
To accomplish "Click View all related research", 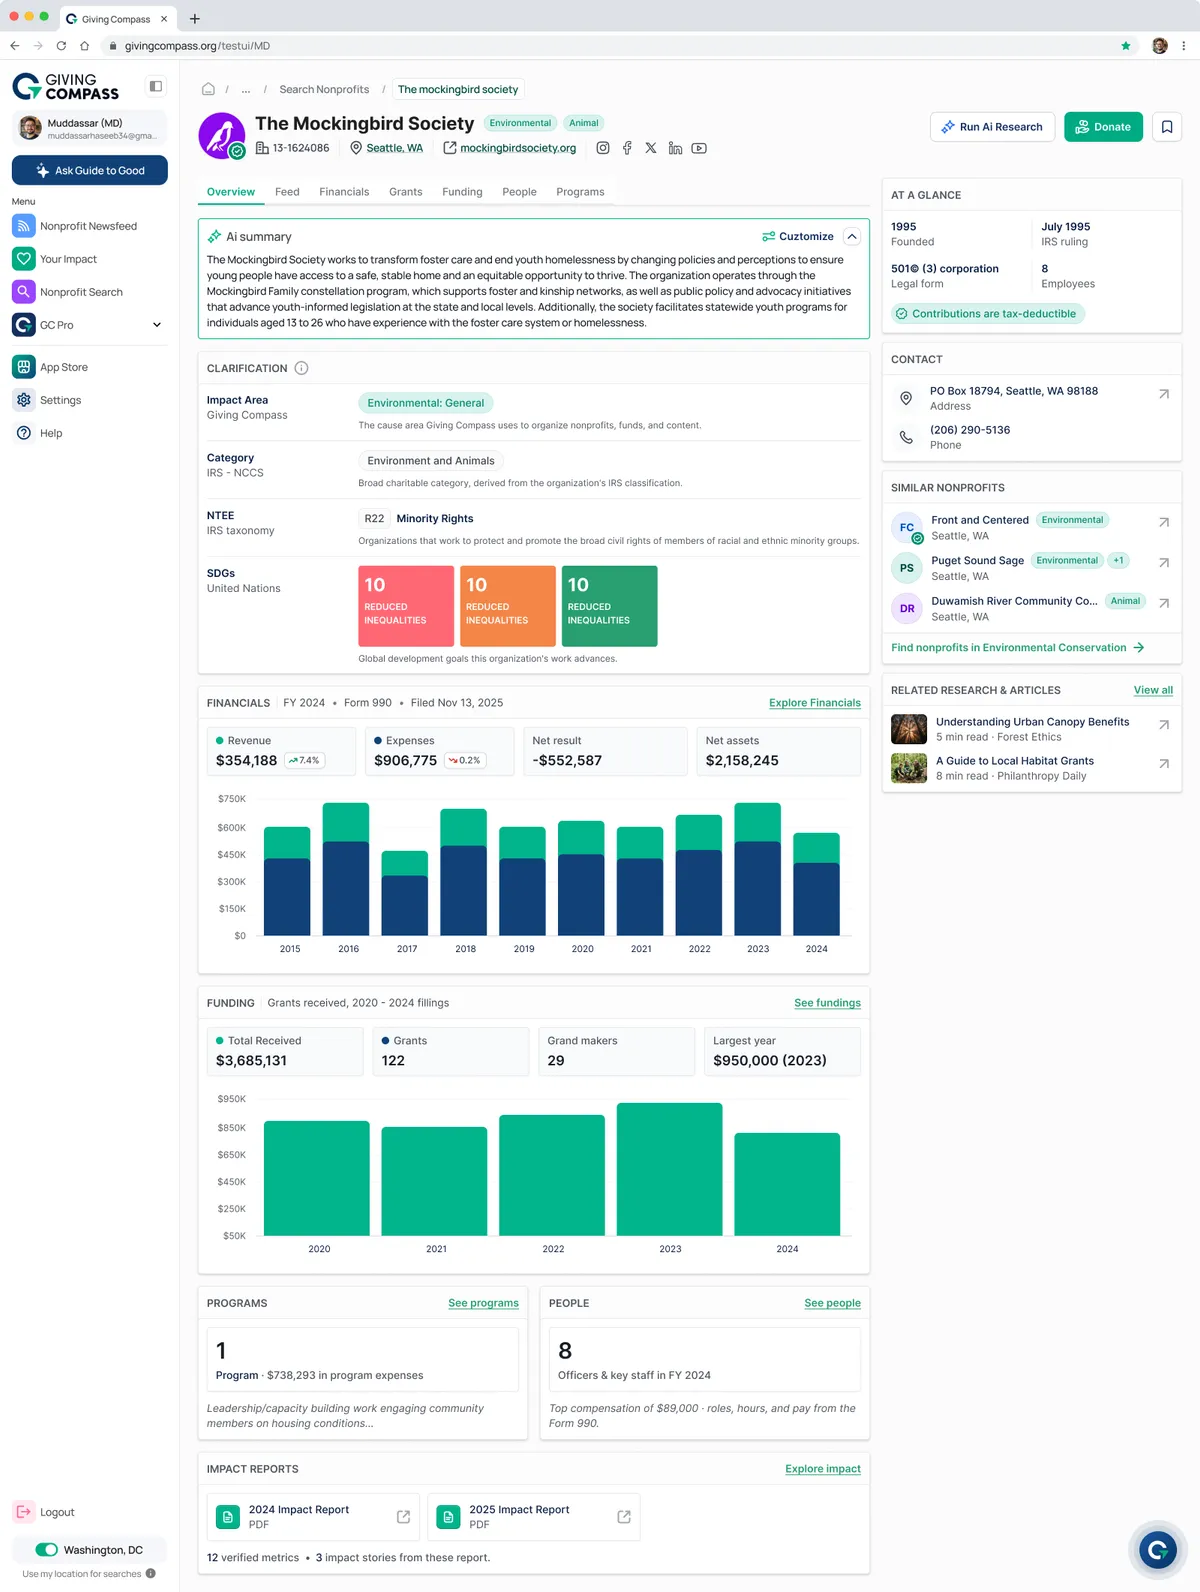I will click(1153, 690).
